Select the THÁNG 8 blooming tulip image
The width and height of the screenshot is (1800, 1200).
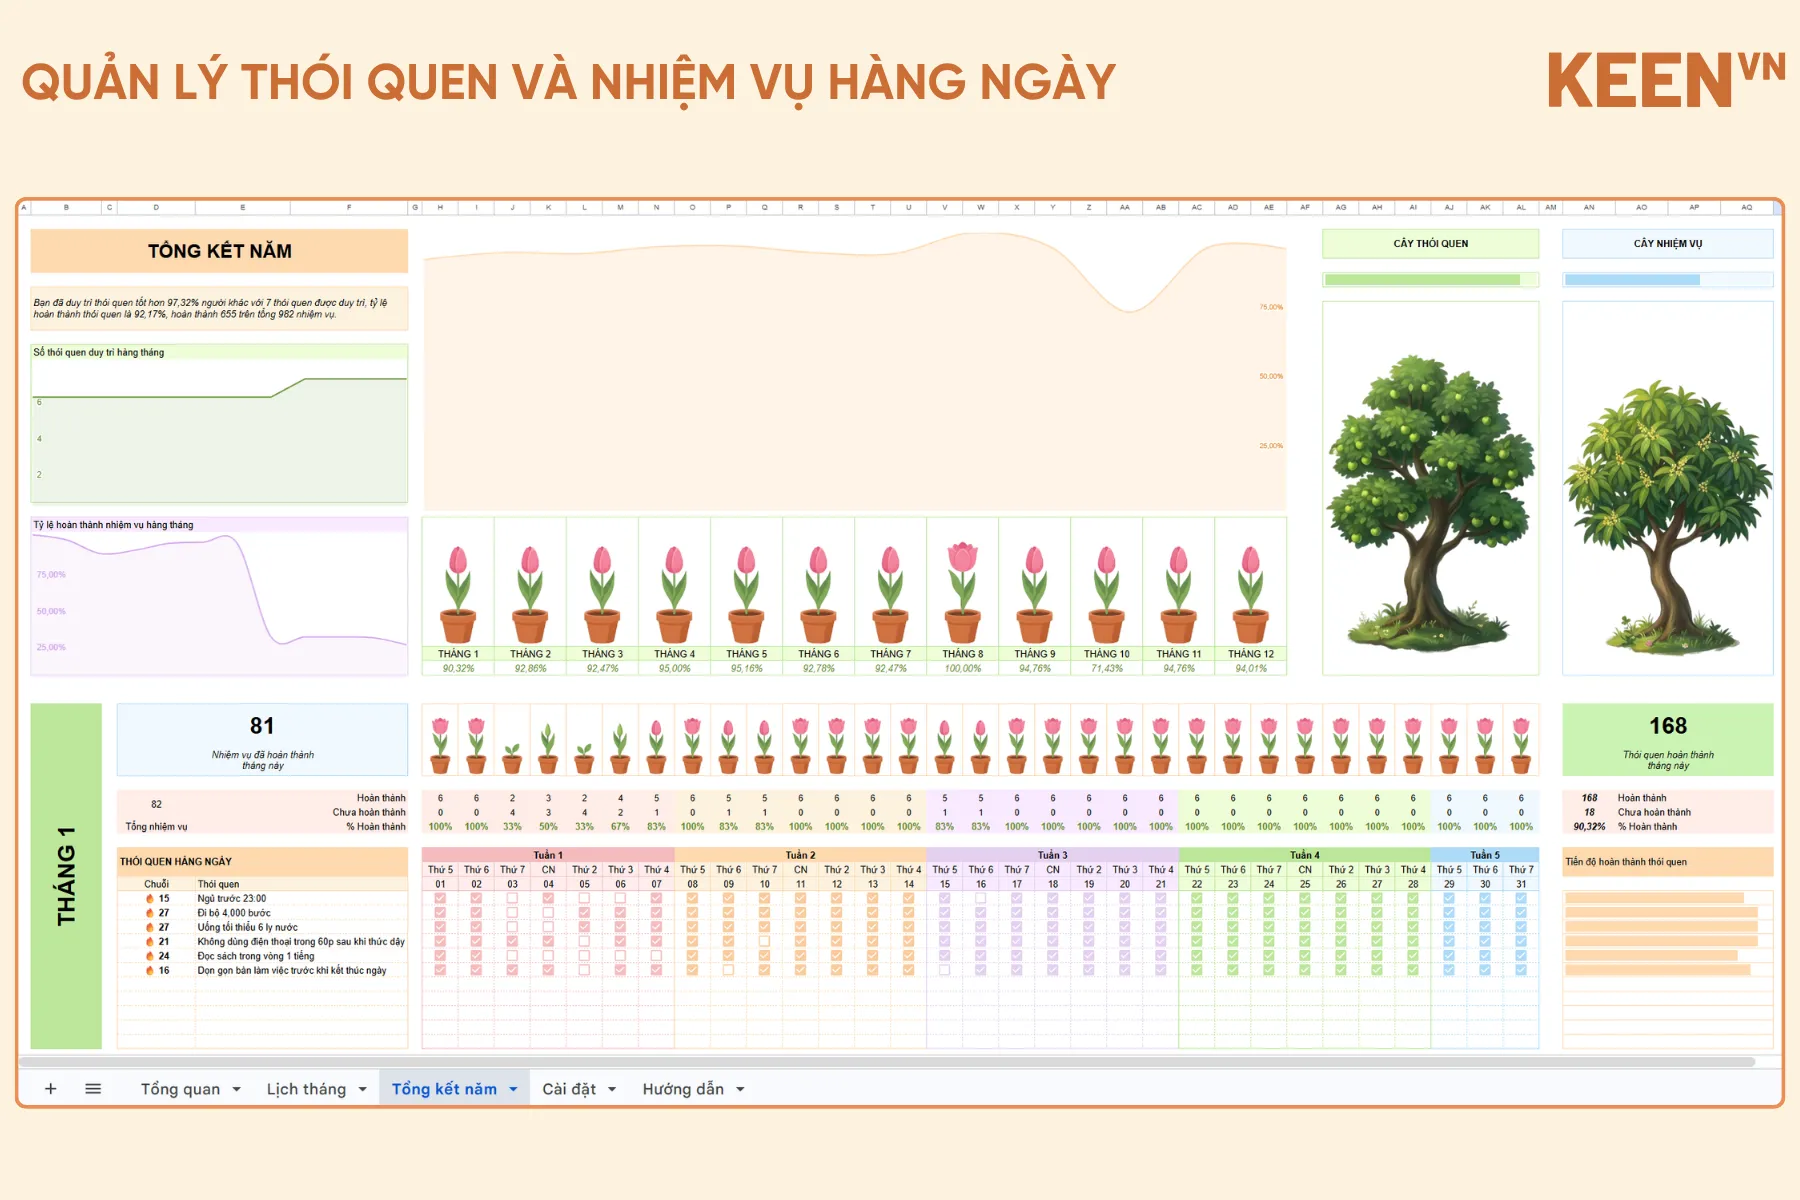pos(962,592)
